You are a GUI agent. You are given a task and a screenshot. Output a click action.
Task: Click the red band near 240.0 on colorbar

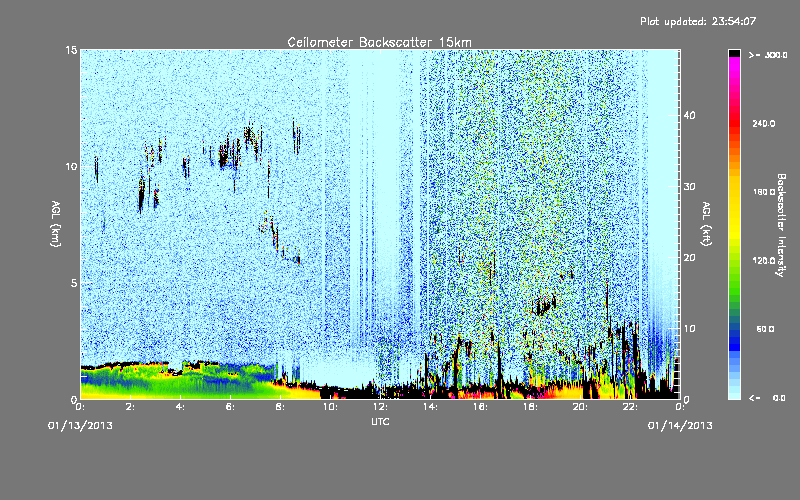pyautogui.click(x=734, y=124)
